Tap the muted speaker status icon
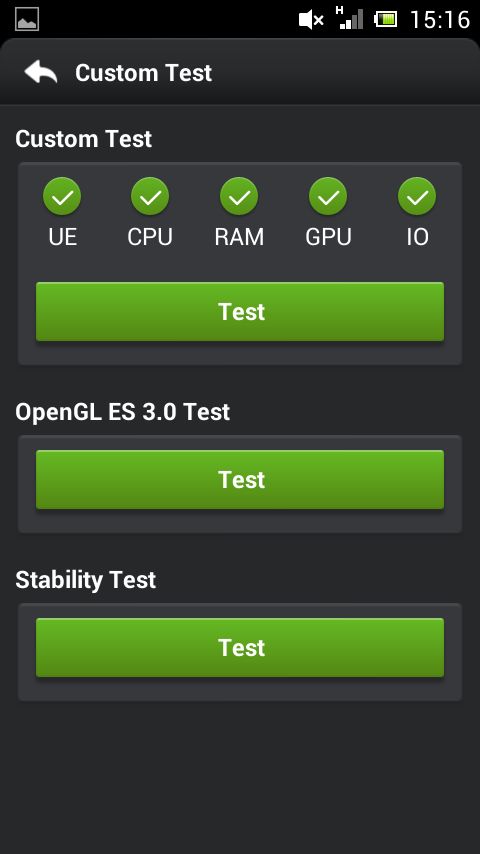Screen dimensions: 480x854 311,20
